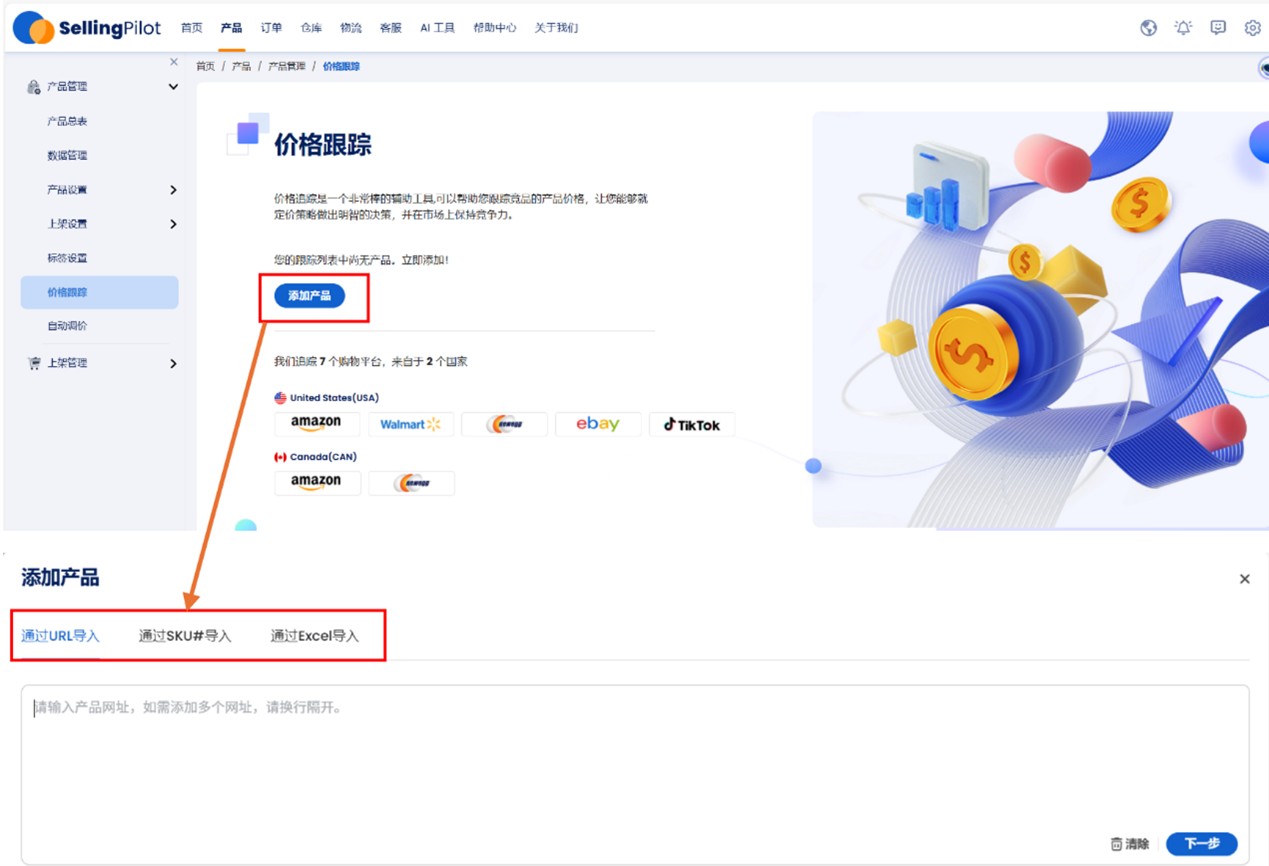
Task: Click the 添加产品 button
Action: (x=310, y=296)
